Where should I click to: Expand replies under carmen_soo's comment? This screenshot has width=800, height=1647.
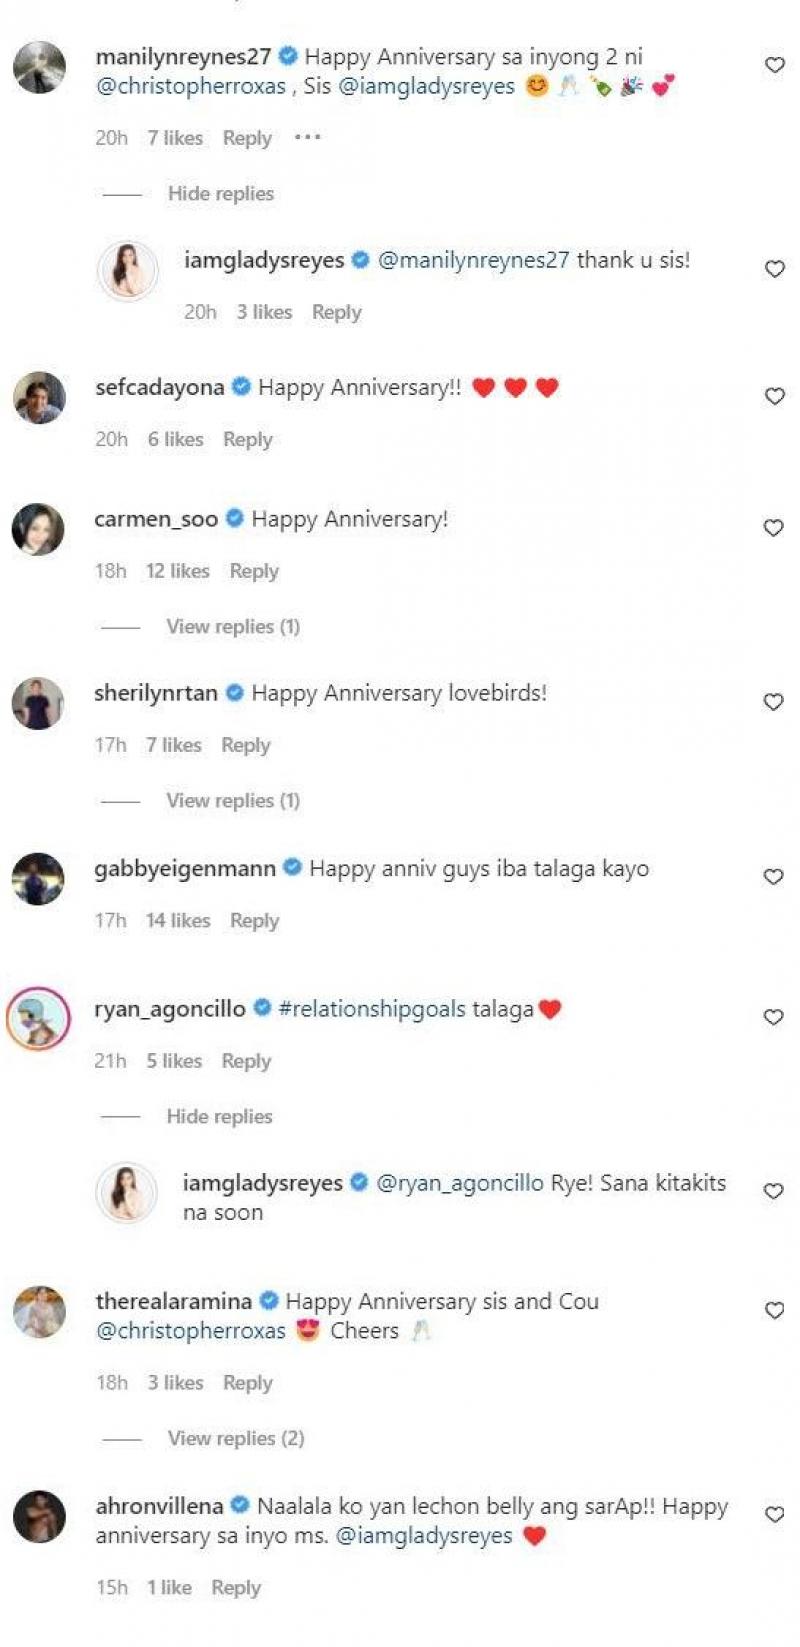click(233, 627)
